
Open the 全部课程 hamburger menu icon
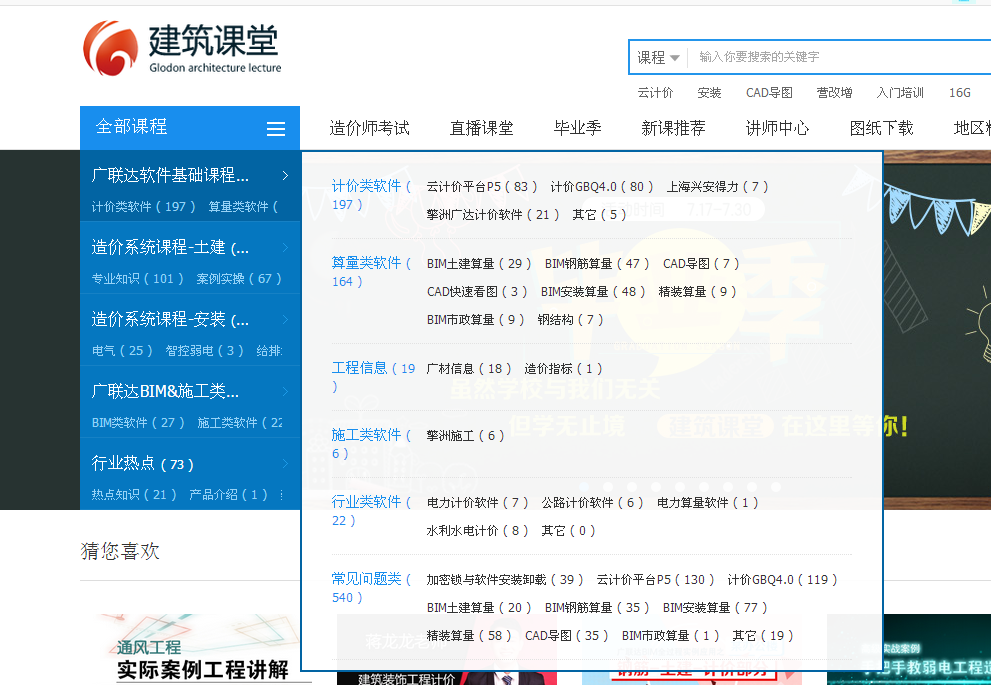coord(276,129)
